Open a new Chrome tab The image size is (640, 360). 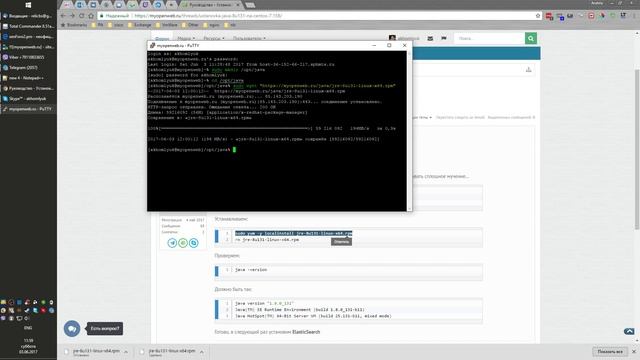tap(250, 5)
